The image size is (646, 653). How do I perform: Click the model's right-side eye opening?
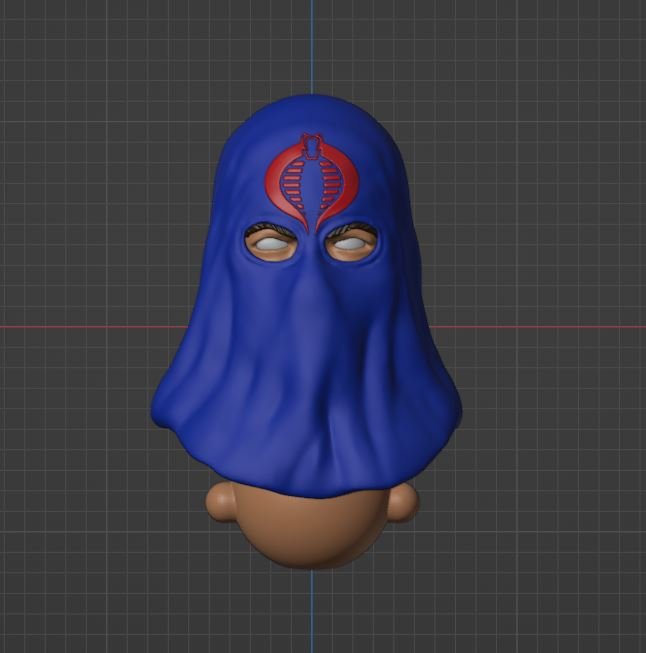(351, 242)
